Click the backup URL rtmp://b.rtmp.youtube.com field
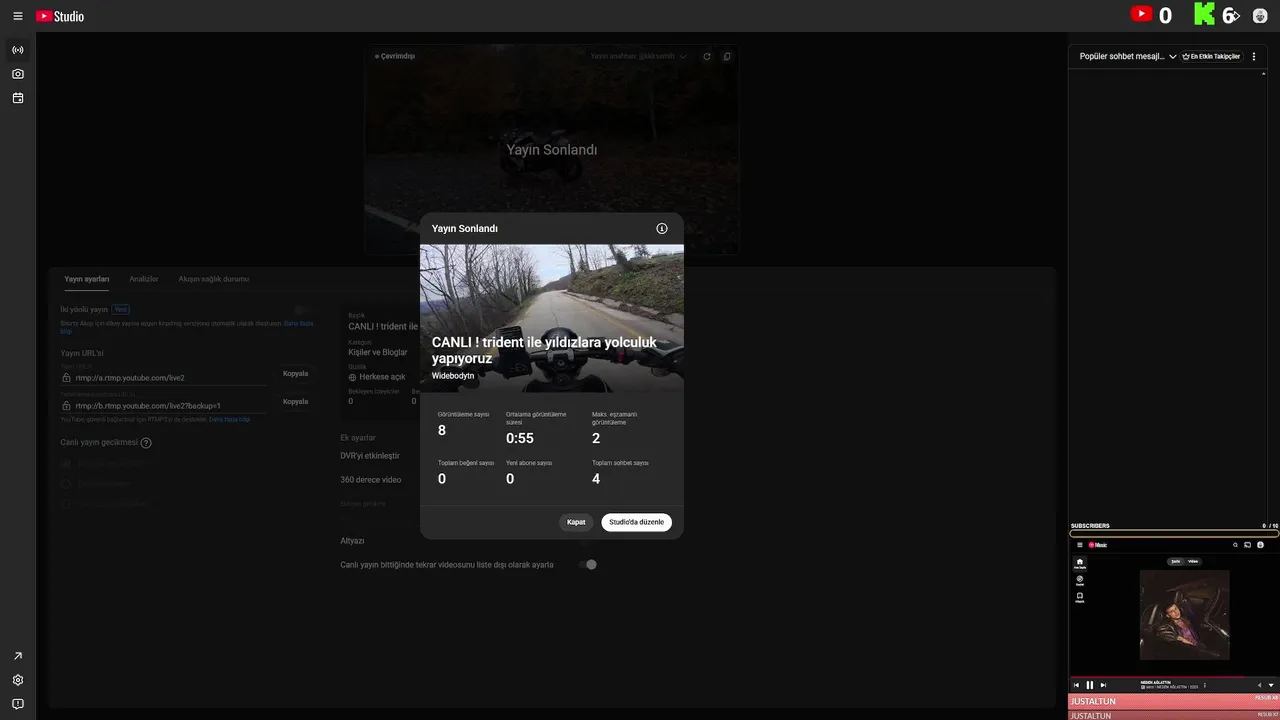The height and width of the screenshot is (720, 1280). pos(164,406)
